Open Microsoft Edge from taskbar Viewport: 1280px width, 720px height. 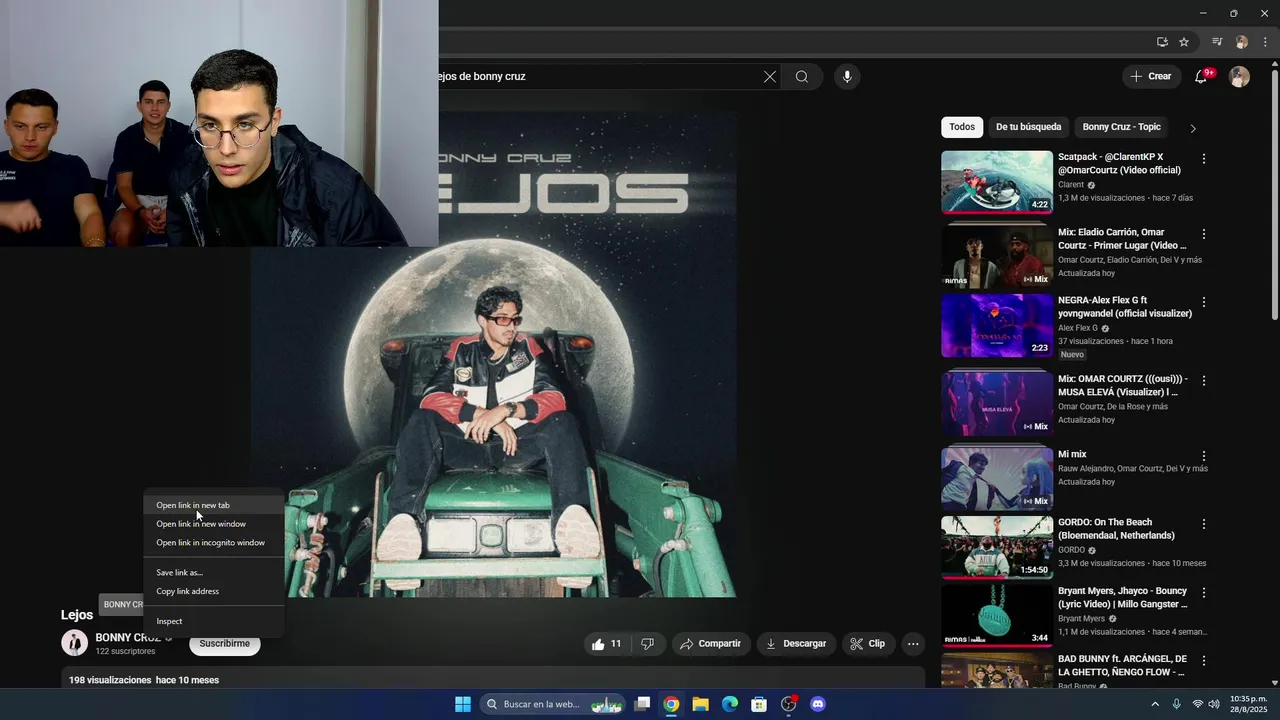(x=730, y=704)
